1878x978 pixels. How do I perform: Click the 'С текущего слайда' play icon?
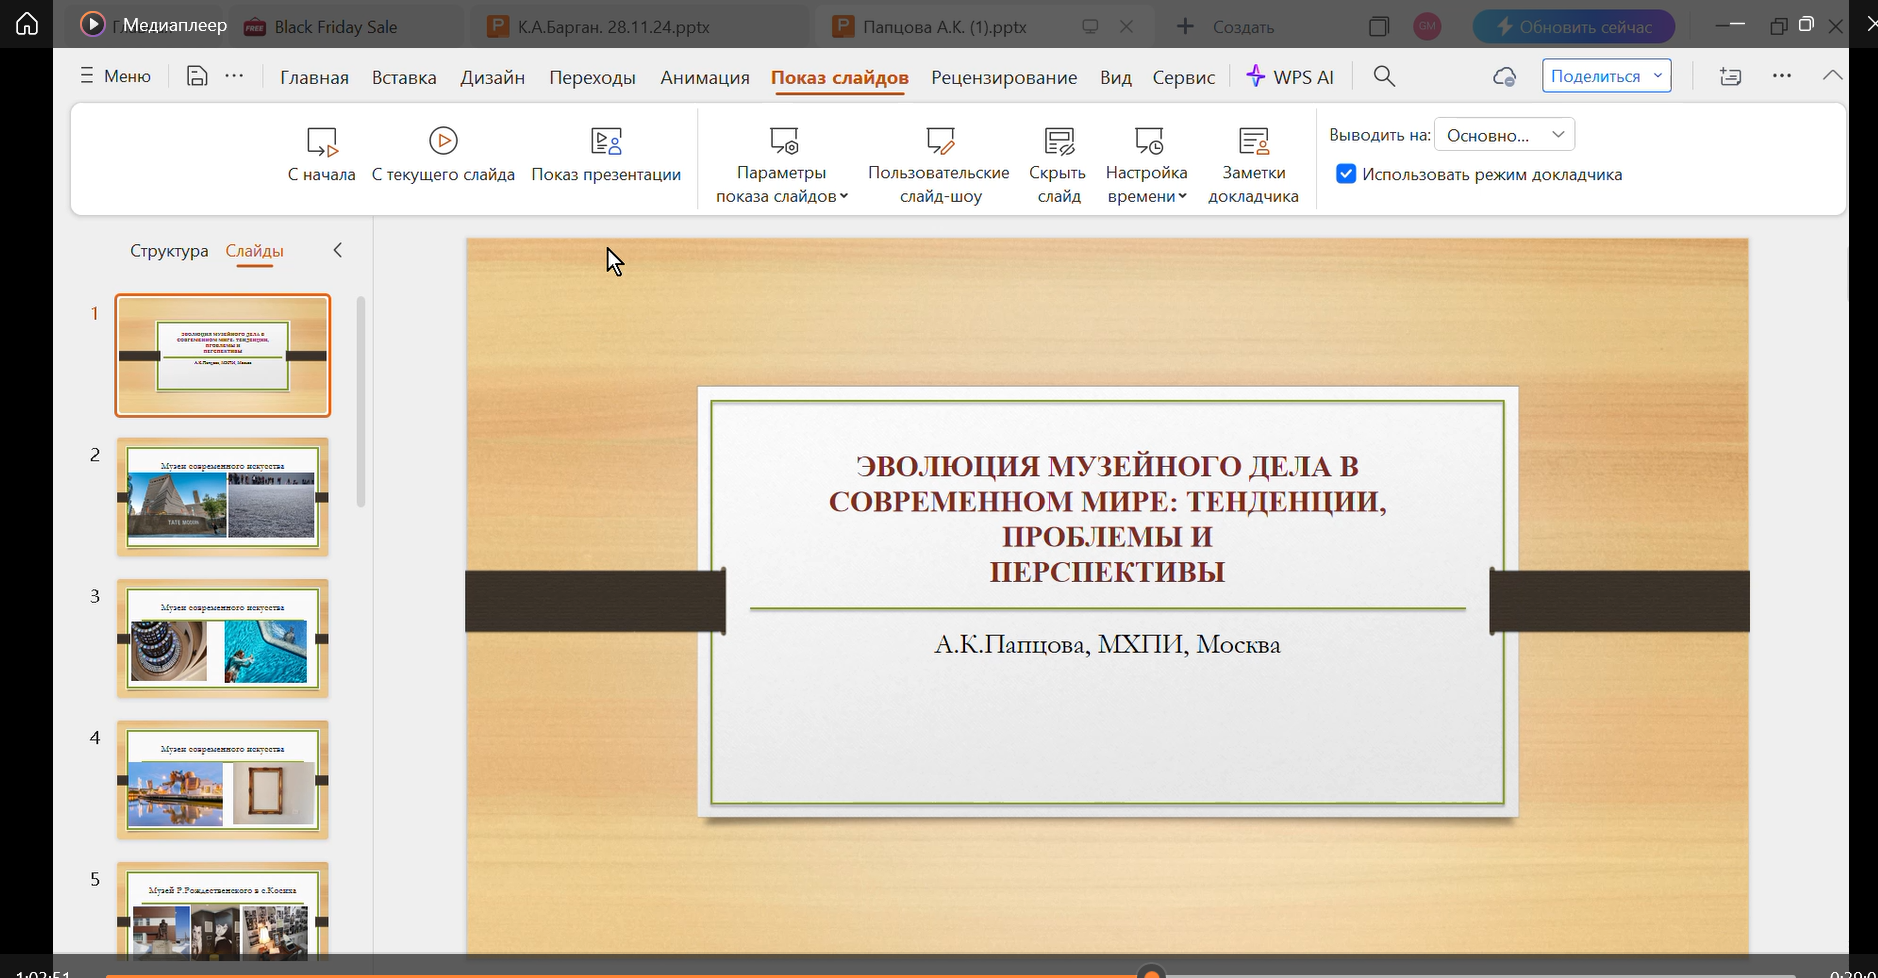click(x=443, y=141)
